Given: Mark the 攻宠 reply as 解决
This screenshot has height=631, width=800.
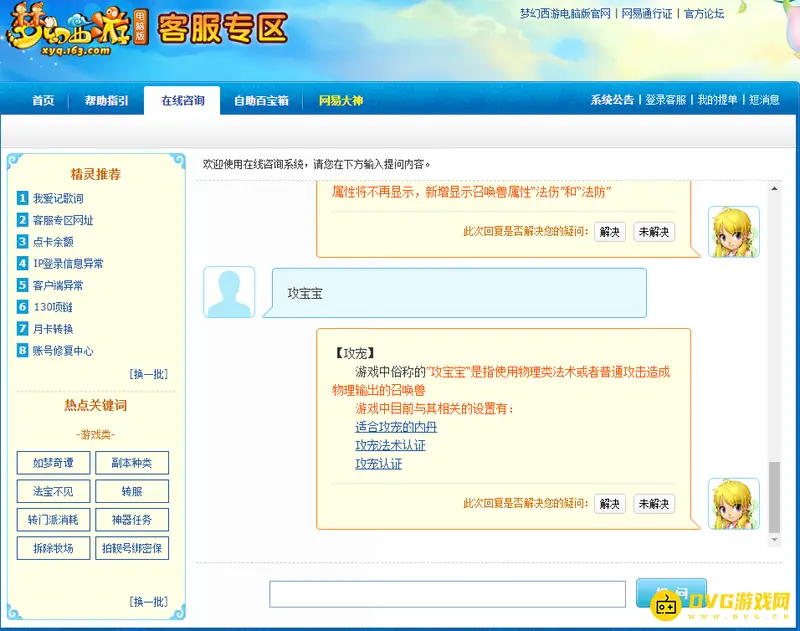Looking at the screenshot, I should click(610, 504).
